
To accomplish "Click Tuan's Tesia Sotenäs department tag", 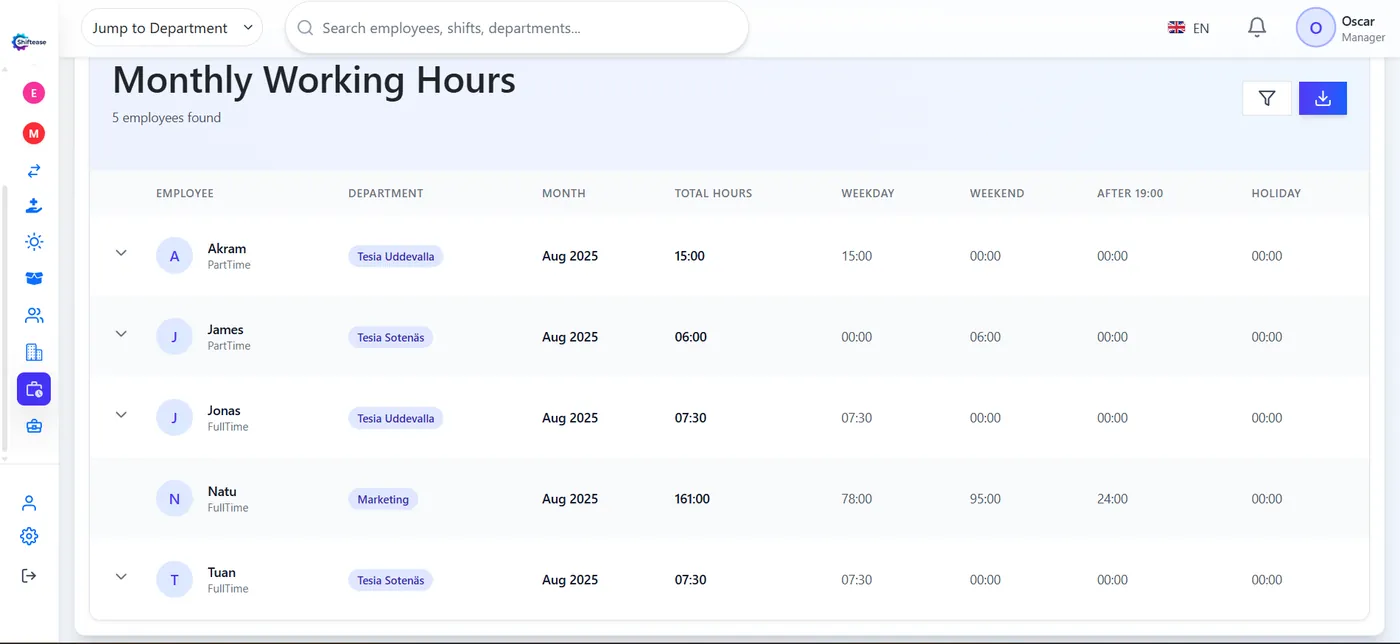I will pyautogui.click(x=391, y=581).
